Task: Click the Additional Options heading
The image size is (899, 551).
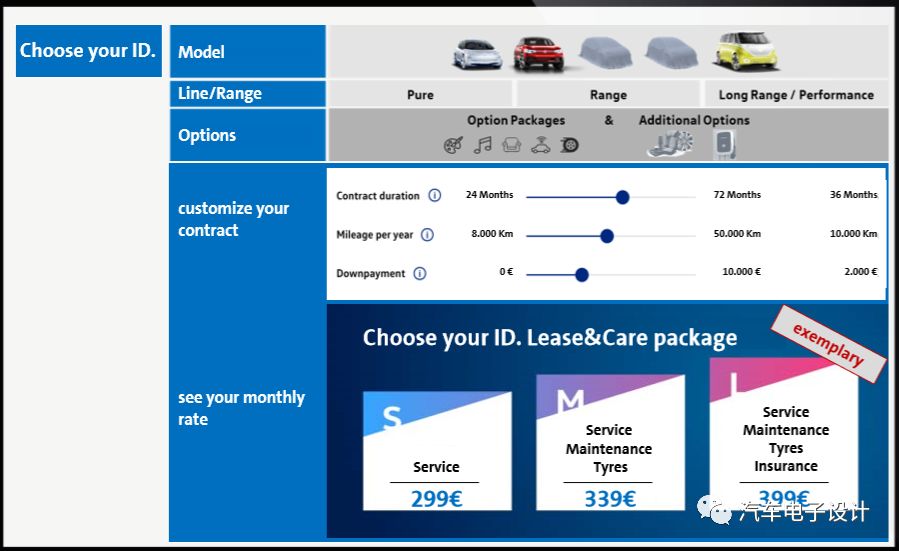Action: tap(694, 120)
